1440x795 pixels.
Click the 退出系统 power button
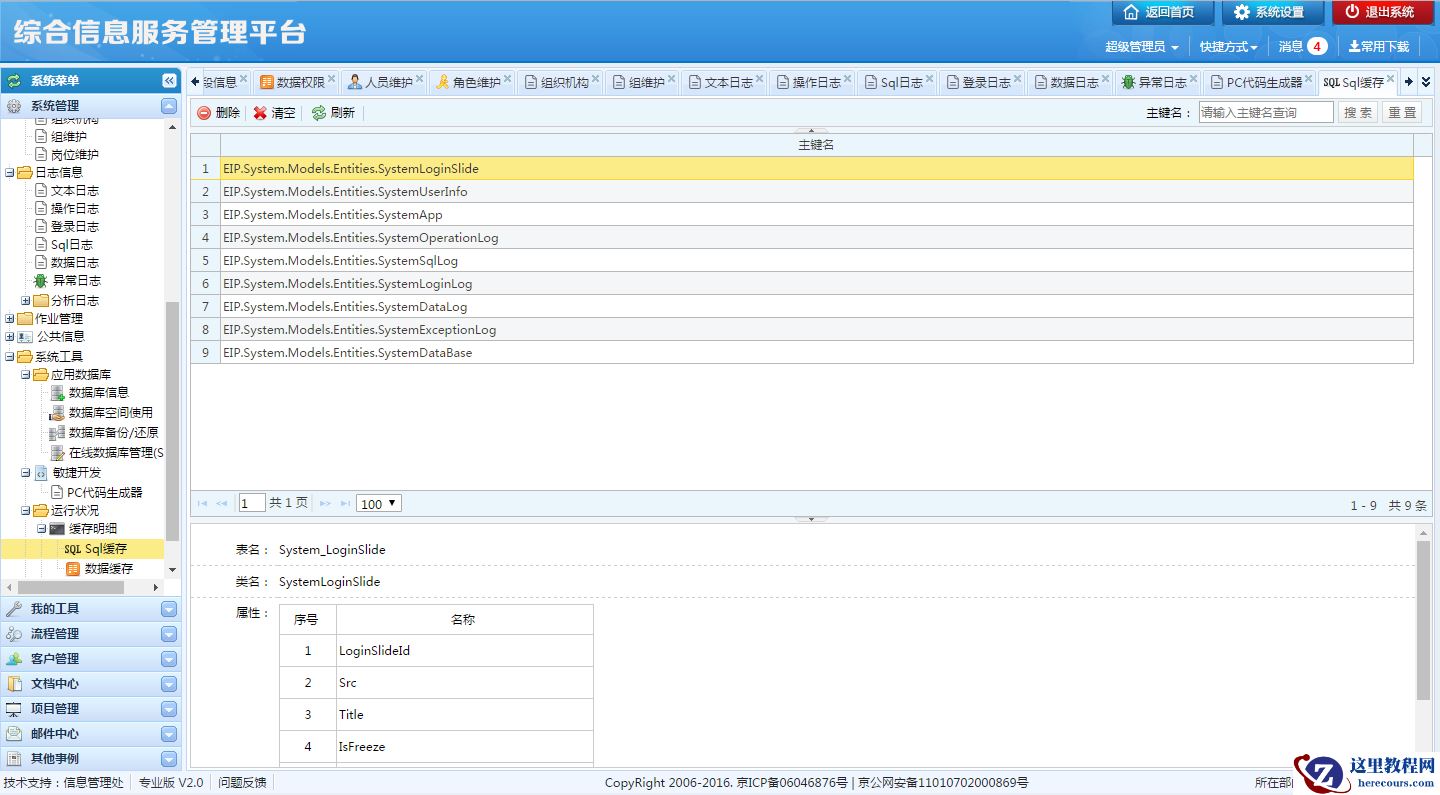click(x=1382, y=12)
